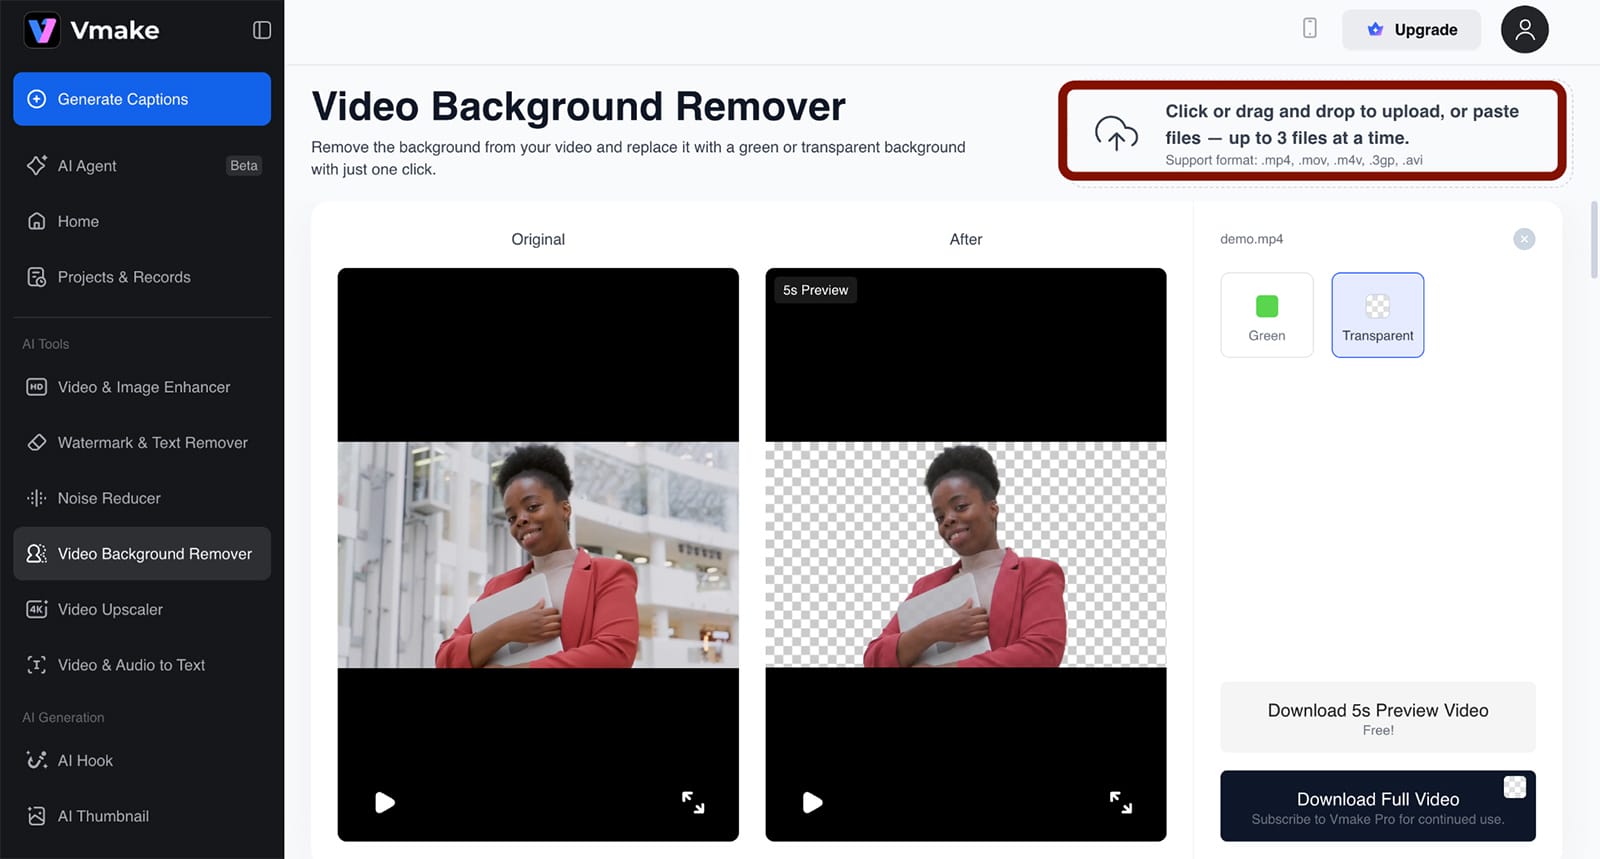The width and height of the screenshot is (1600, 859).
Task: Open the user profile avatar
Action: (1523, 30)
